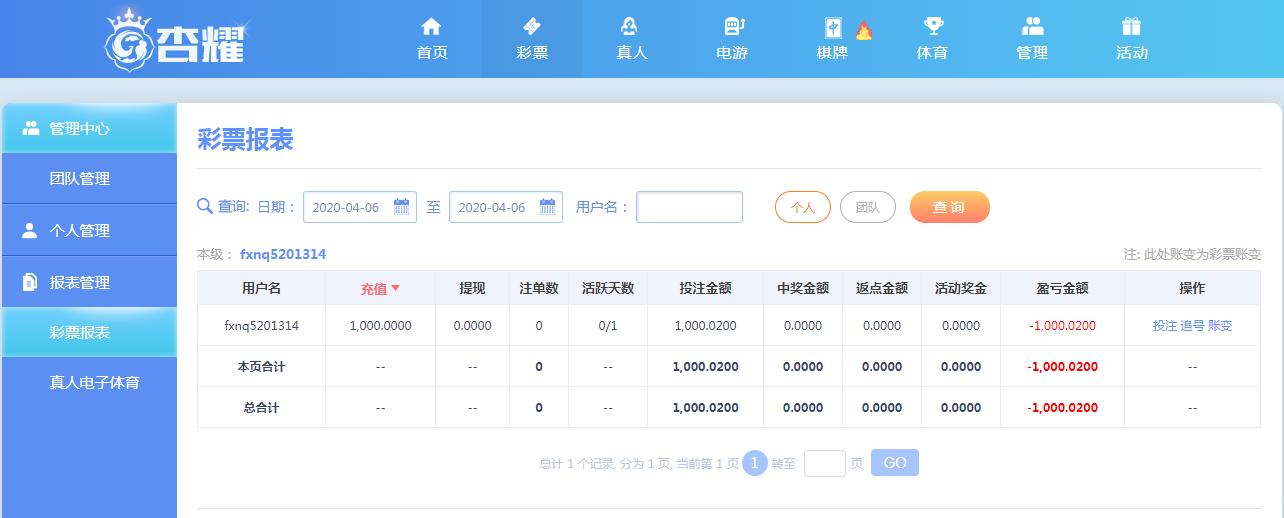Screen dimensions: 1284x518
Task: Open calendar icon of start date
Action: 401,207
